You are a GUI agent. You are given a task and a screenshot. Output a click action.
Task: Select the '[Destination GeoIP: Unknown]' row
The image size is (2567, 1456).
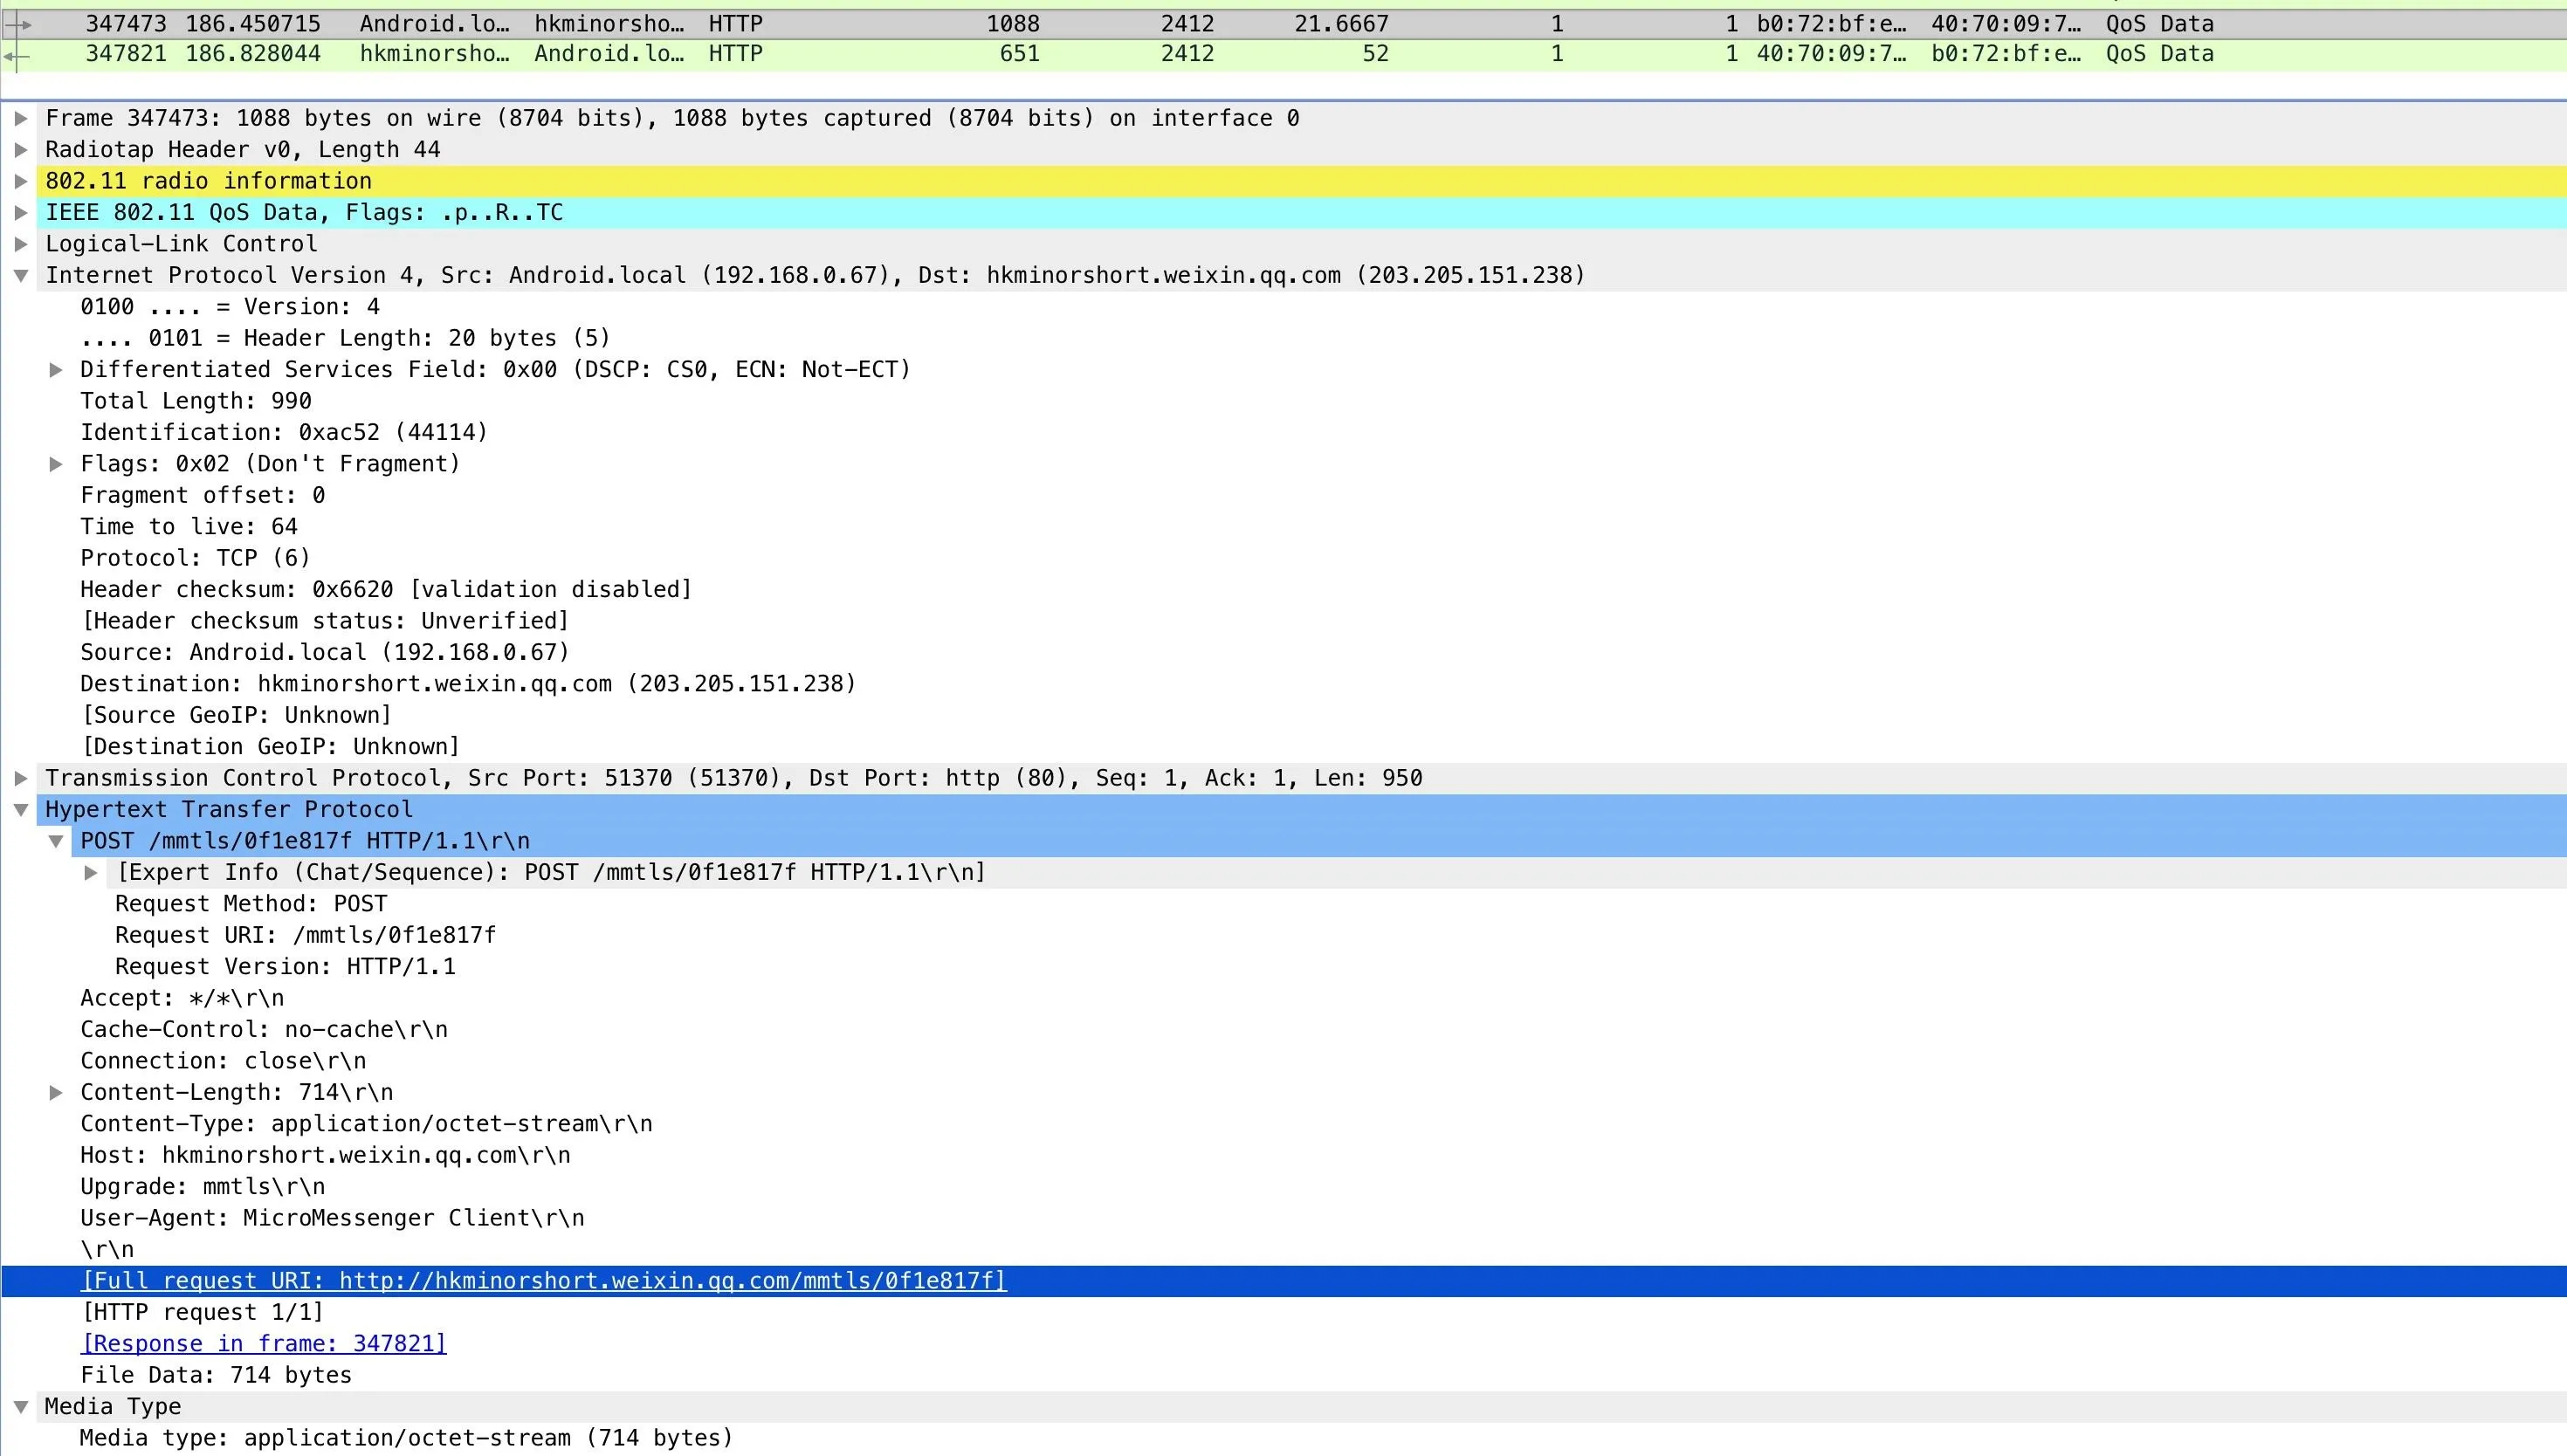270,747
